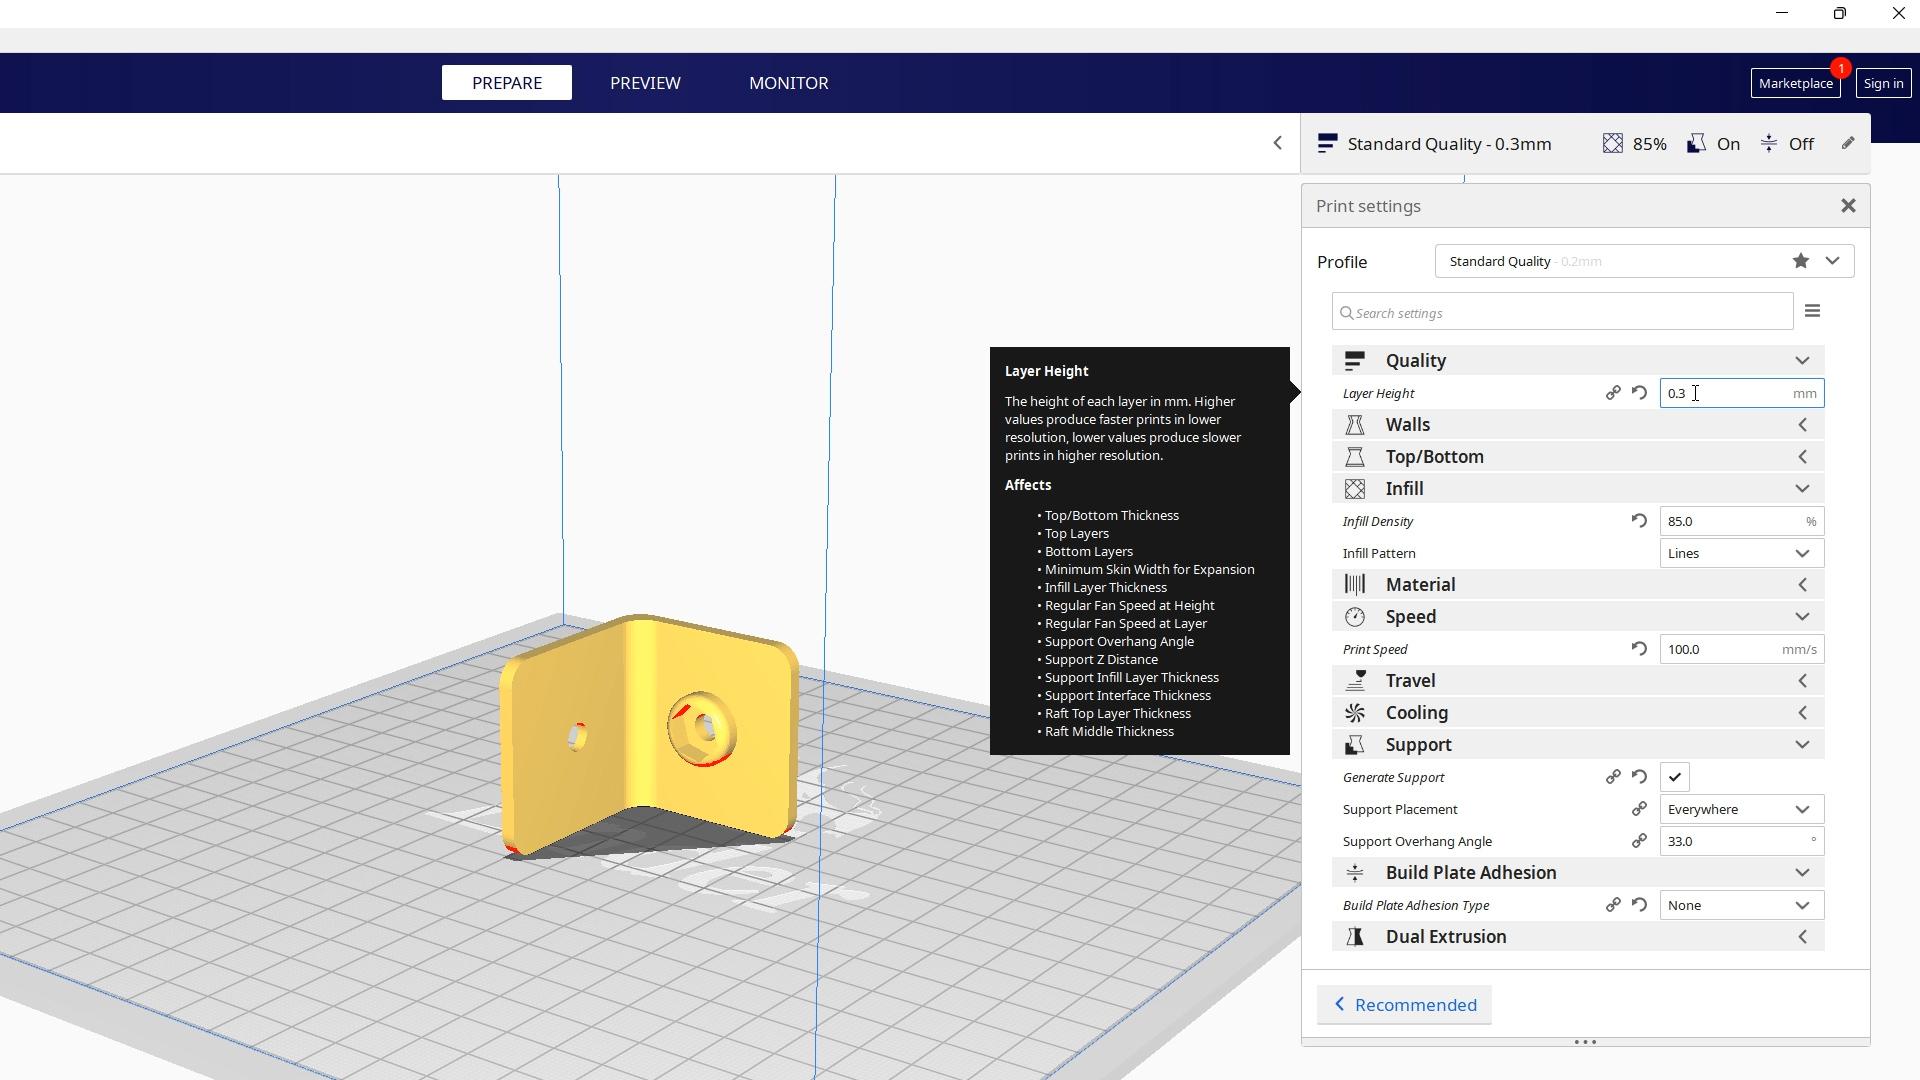Click the adhesion icon showing Off
This screenshot has height=1080, width=1920.
pos(1768,143)
